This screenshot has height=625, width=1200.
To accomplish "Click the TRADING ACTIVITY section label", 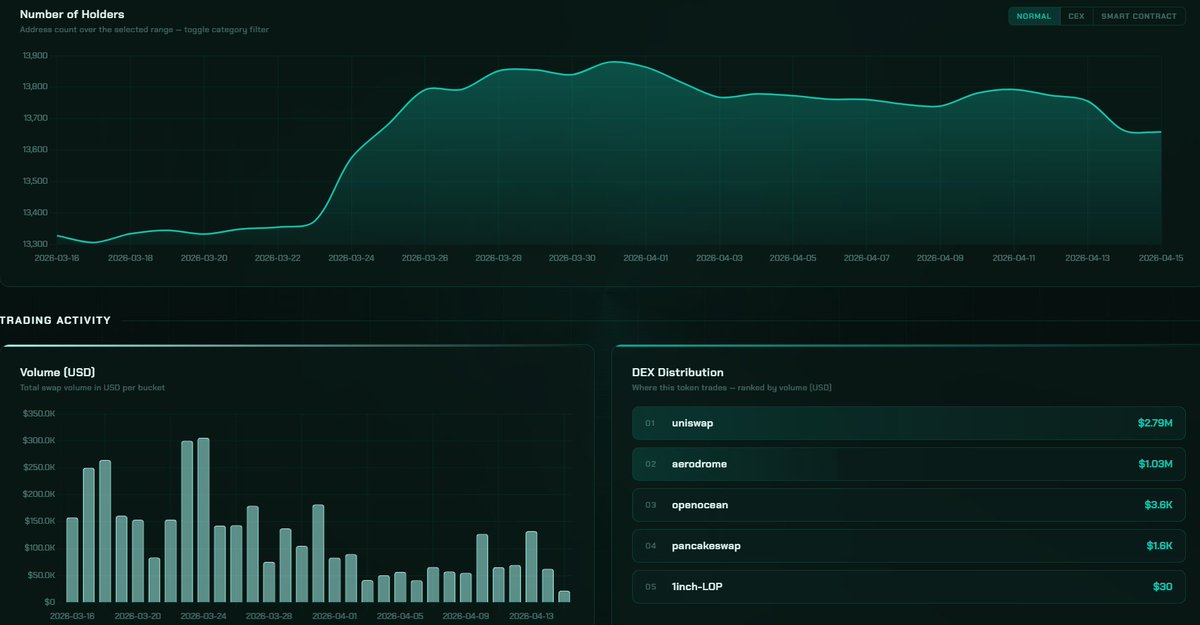I will point(56,320).
